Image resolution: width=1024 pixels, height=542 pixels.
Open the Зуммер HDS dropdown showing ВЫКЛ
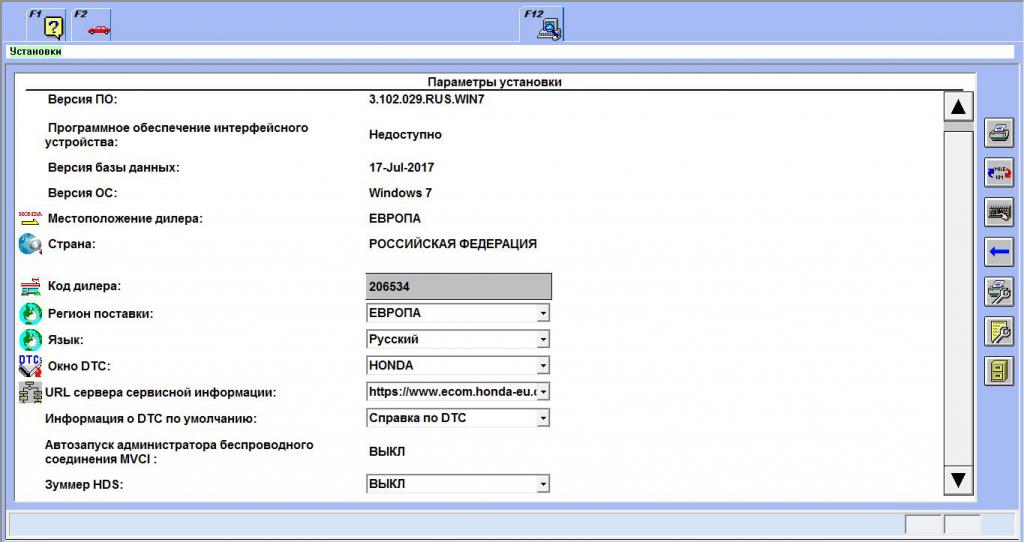[458, 484]
